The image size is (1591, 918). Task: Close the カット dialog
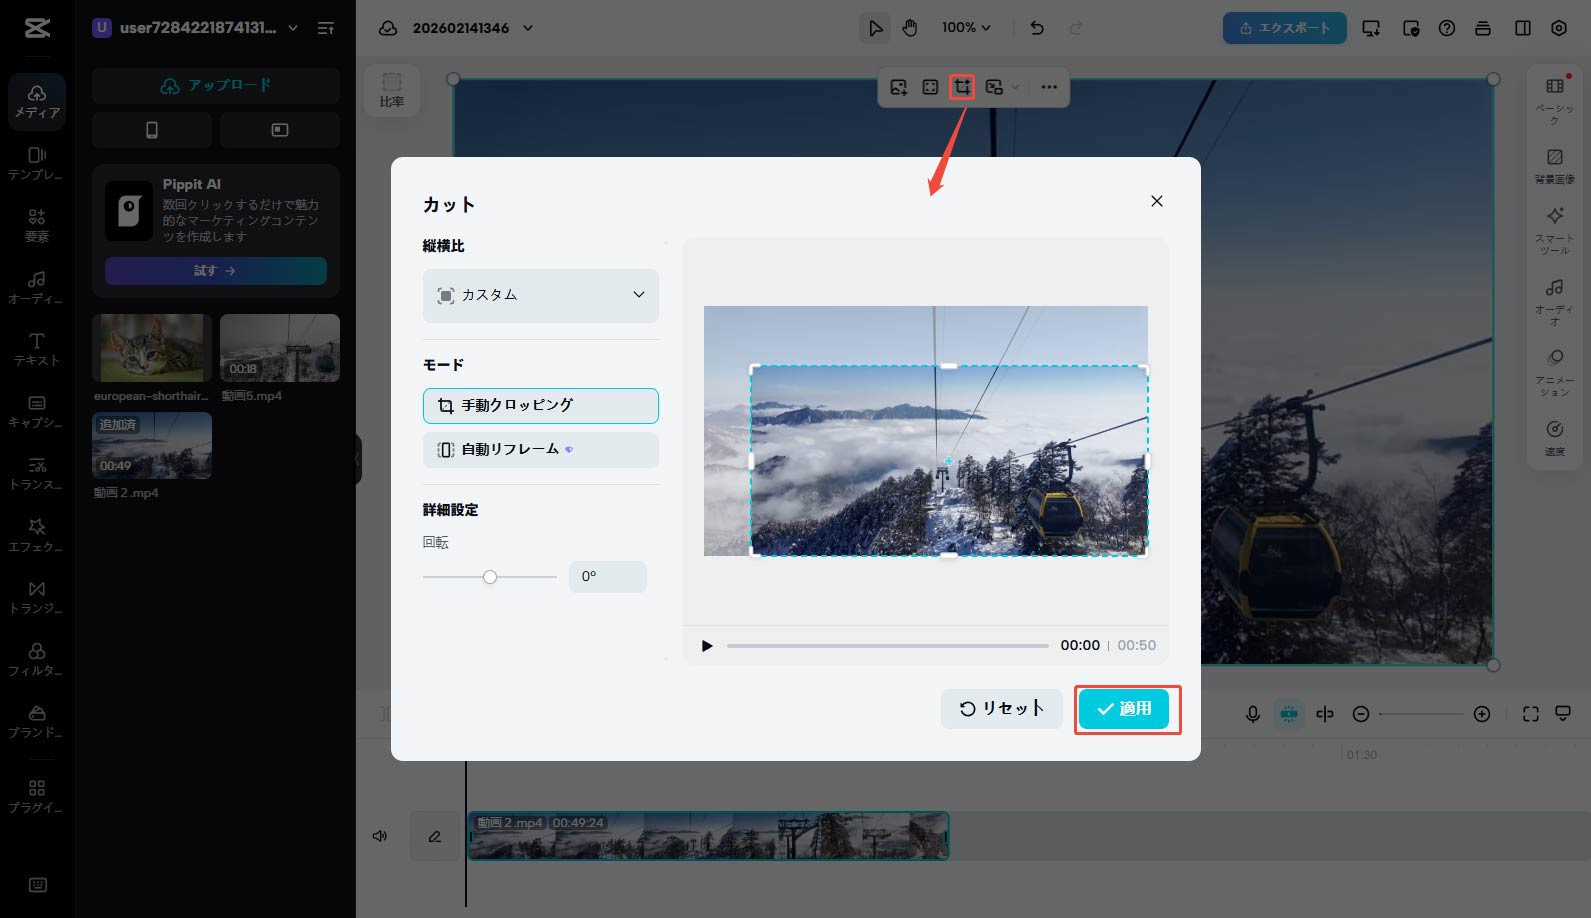point(1157,201)
